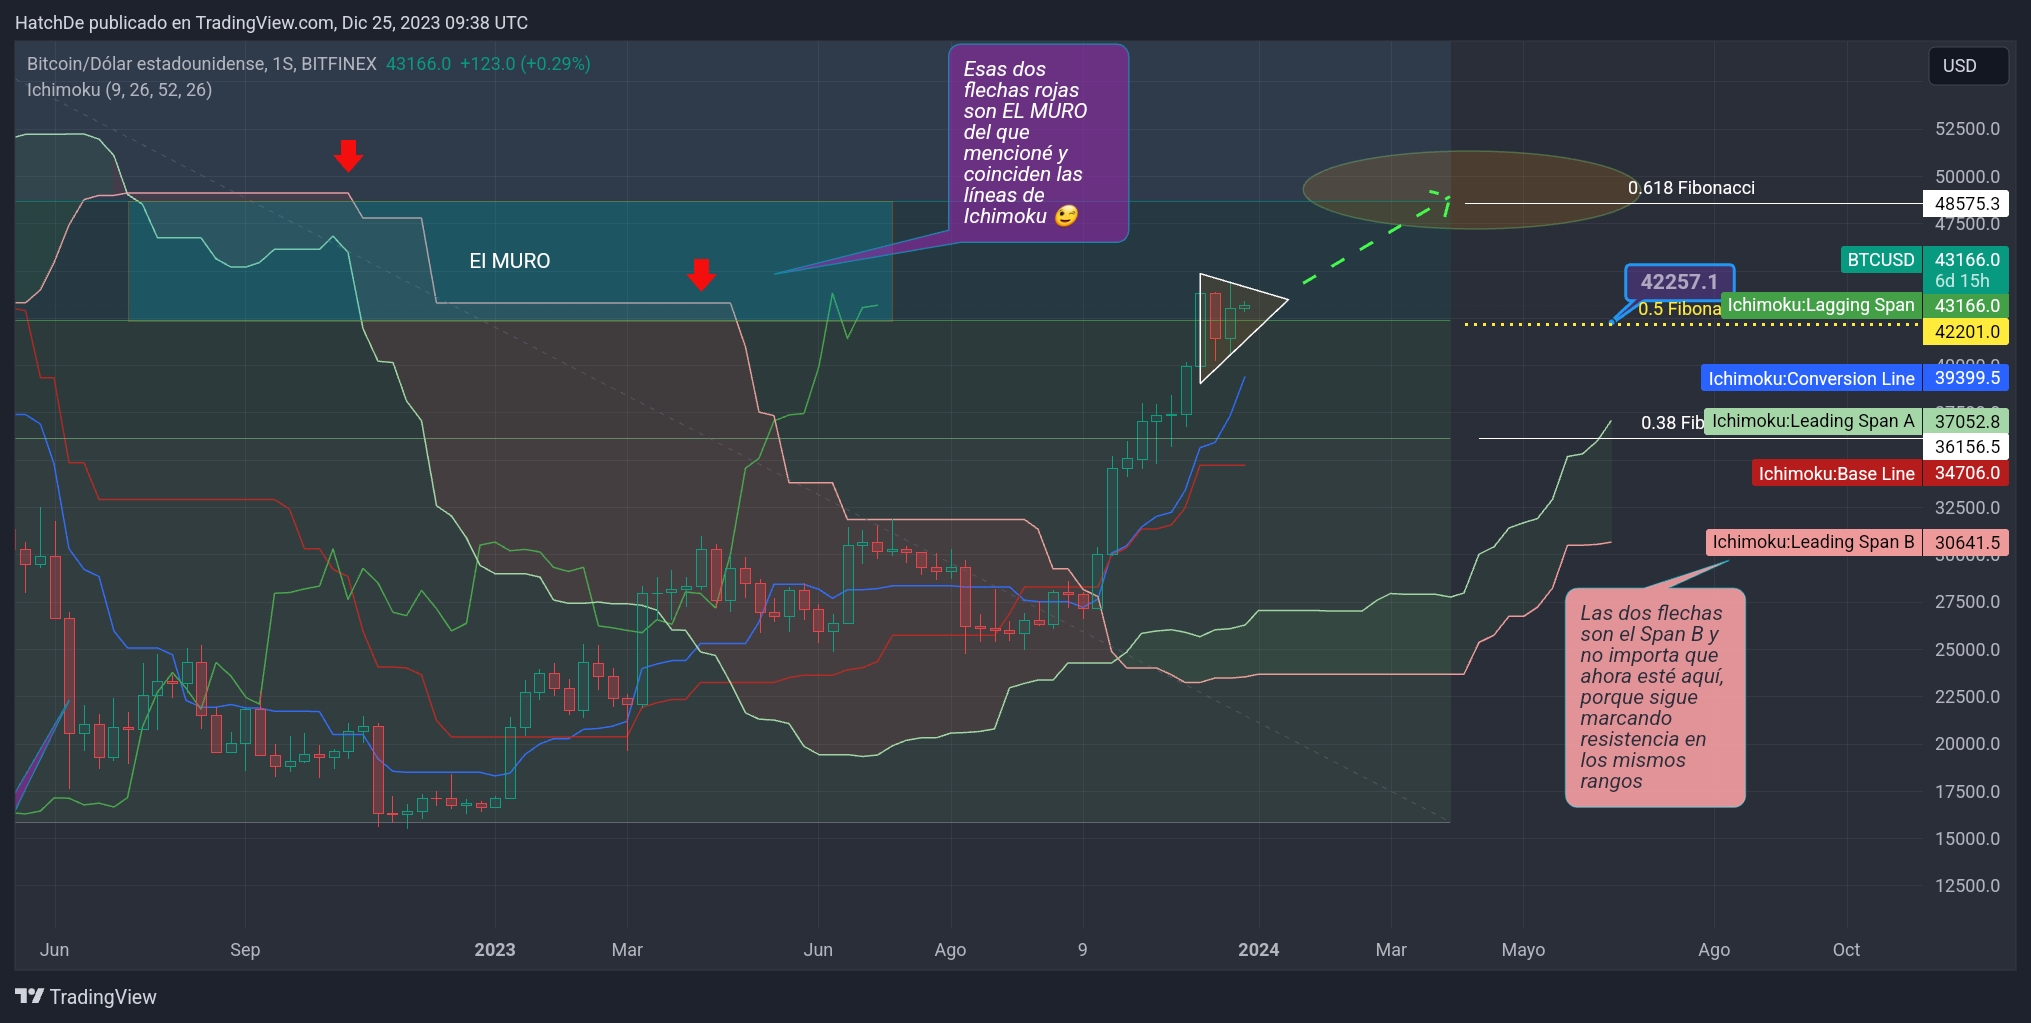Select the Ichimoku:Base Line label

pyautogui.click(x=1835, y=474)
